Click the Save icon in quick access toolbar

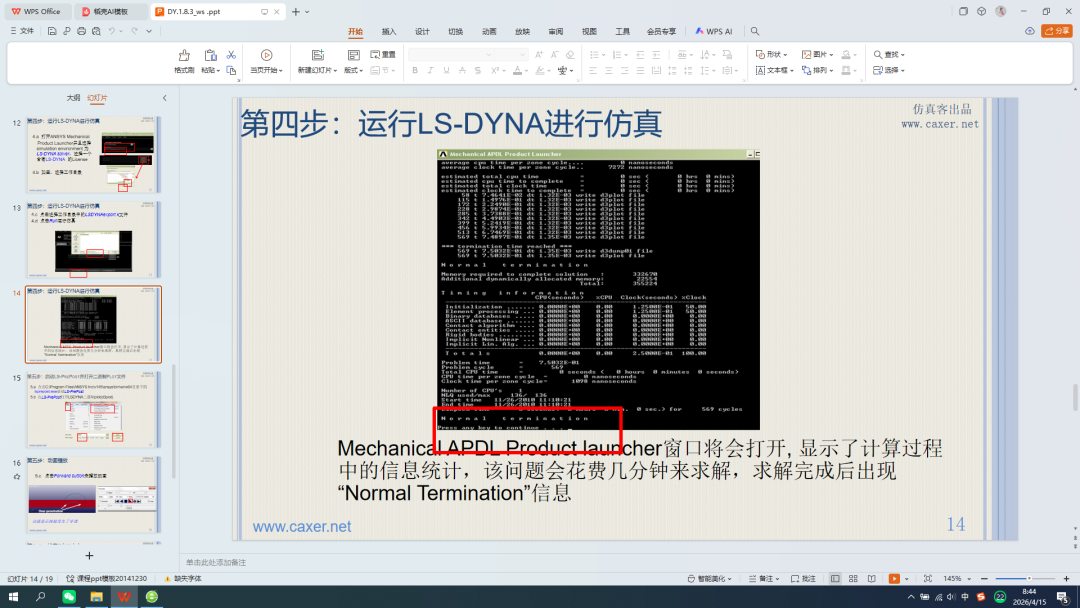(52, 31)
